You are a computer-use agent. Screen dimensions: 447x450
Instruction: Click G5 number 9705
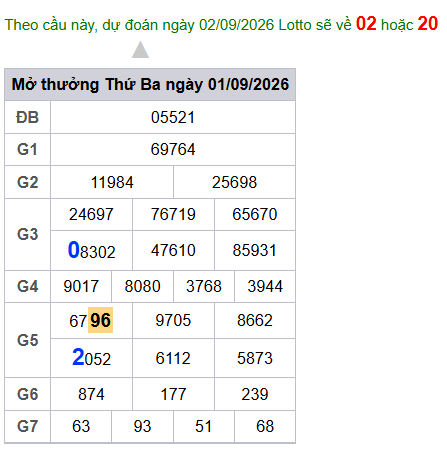173,320
